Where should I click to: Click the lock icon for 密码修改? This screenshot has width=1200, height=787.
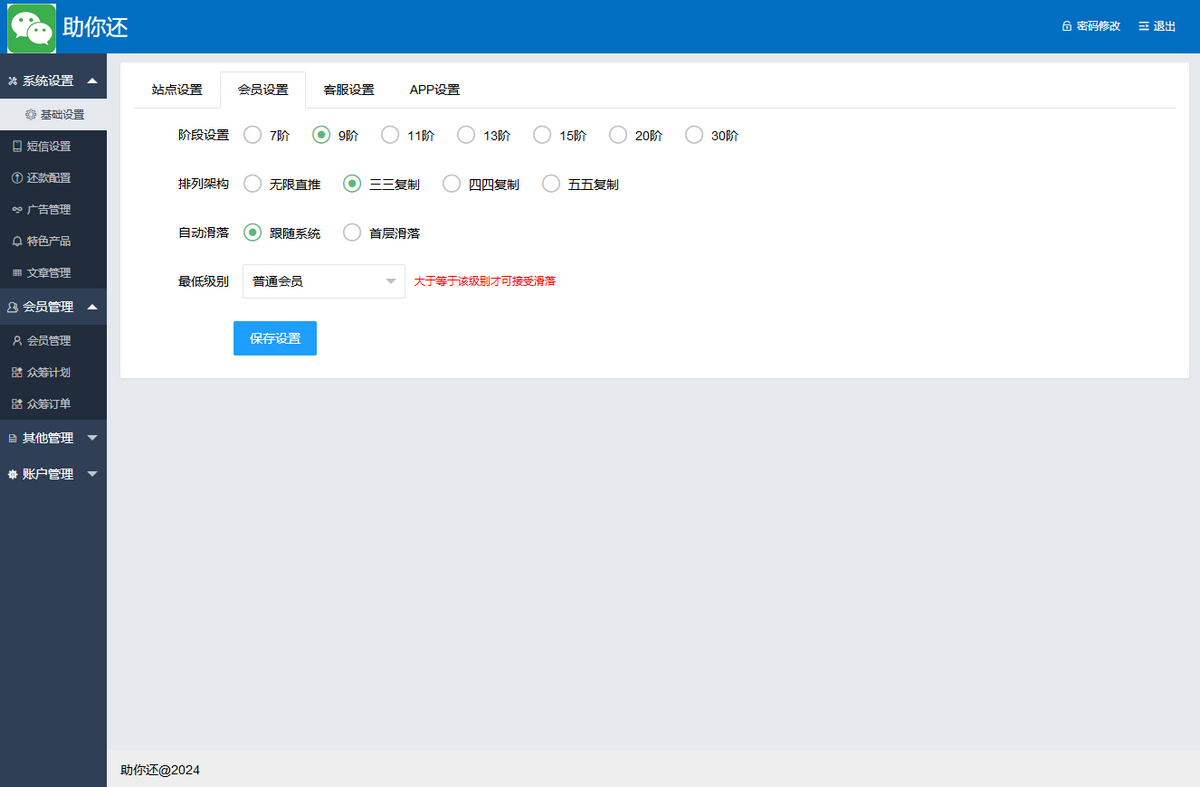click(1067, 27)
